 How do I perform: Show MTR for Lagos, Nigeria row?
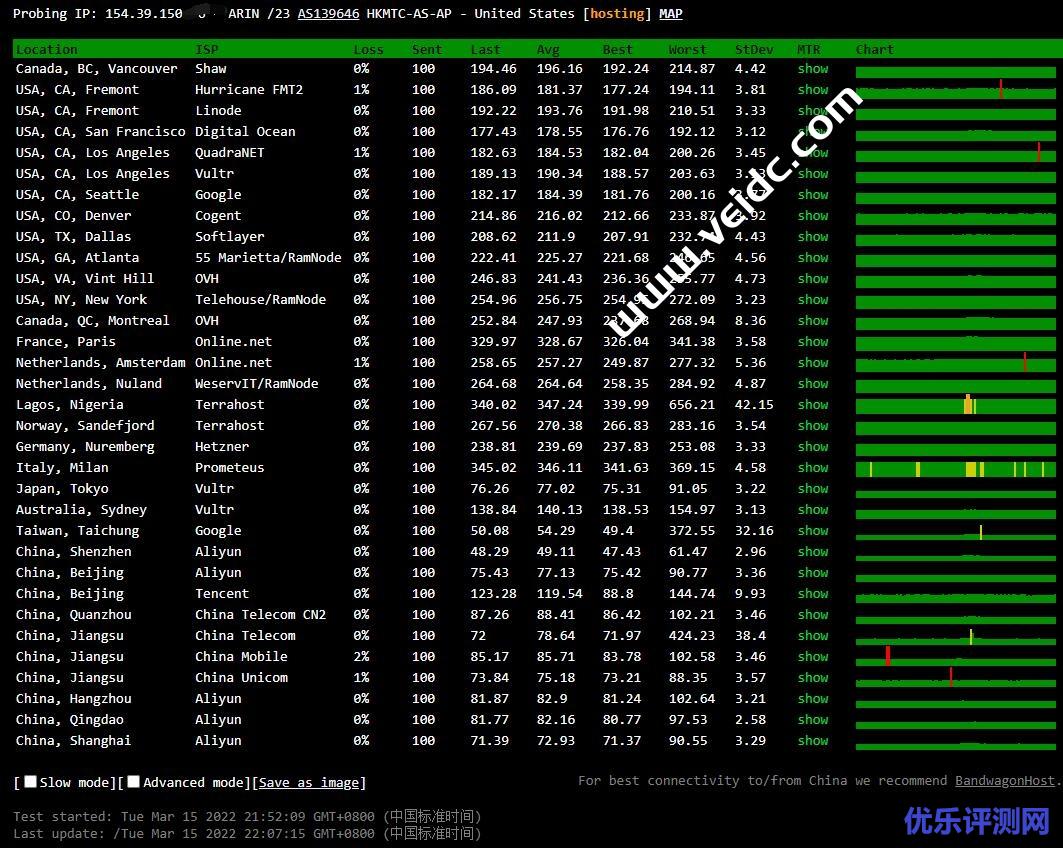click(x=813, y=405)
